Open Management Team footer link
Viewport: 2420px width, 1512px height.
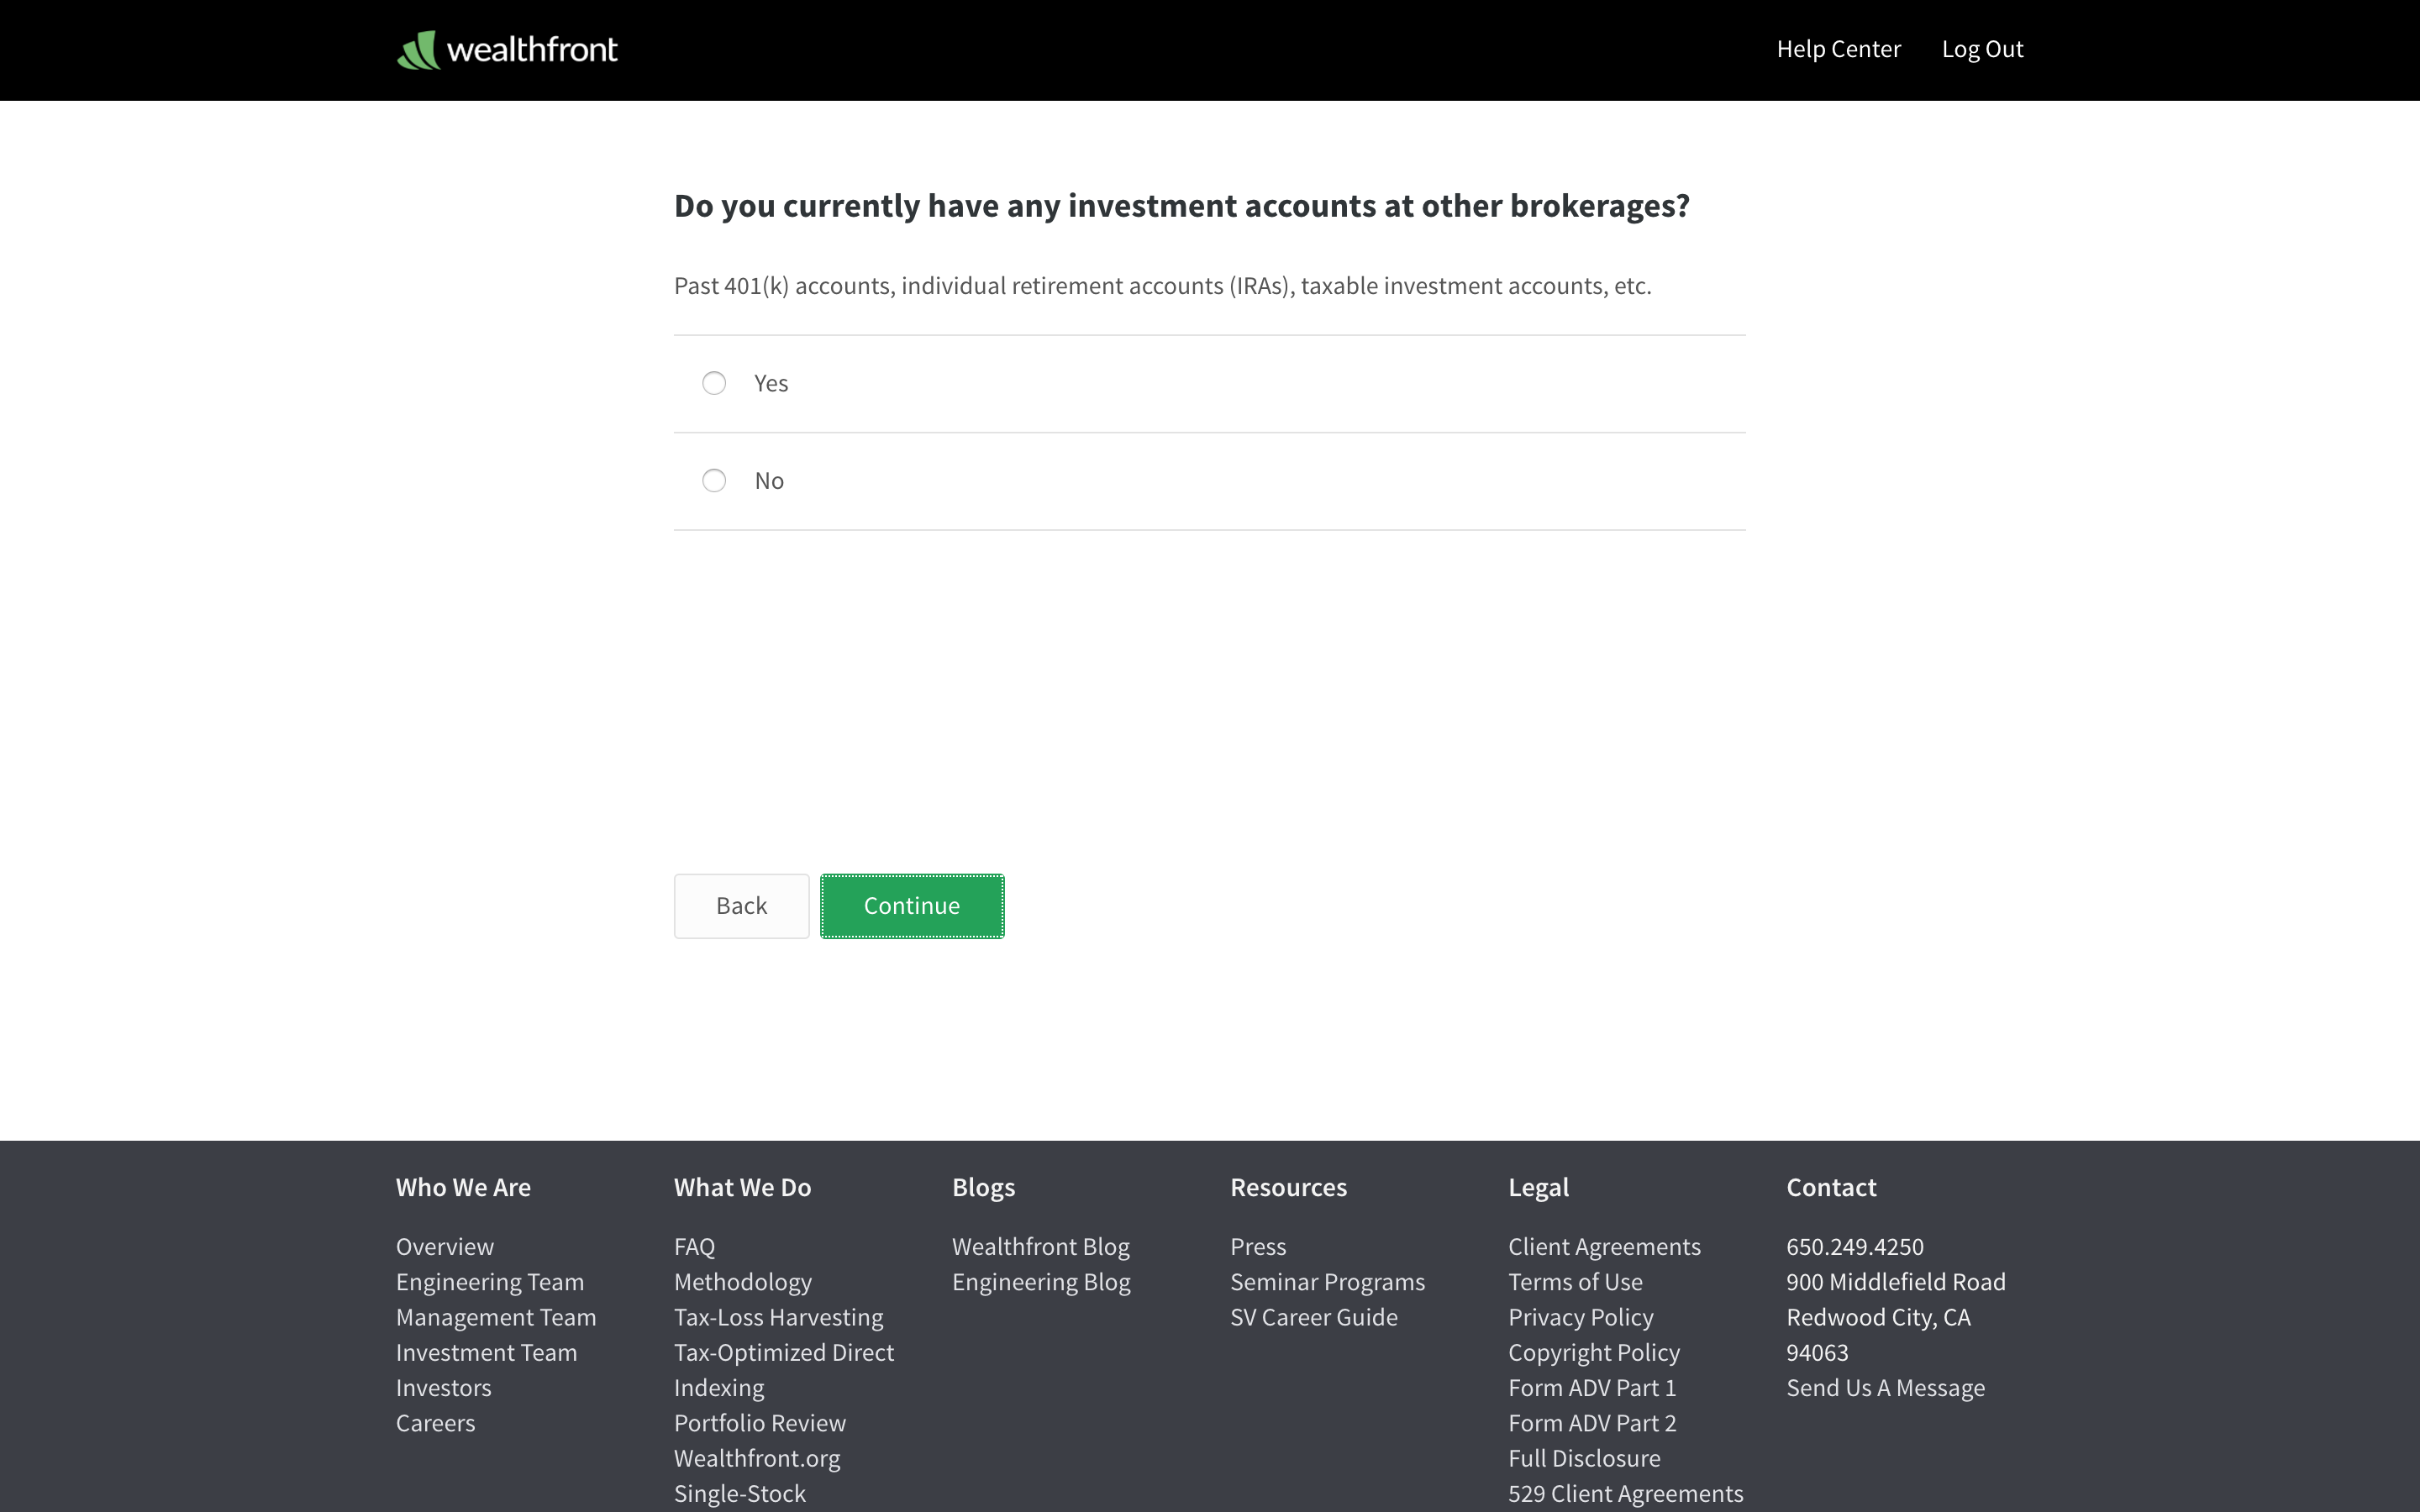tap(496, 1317)
